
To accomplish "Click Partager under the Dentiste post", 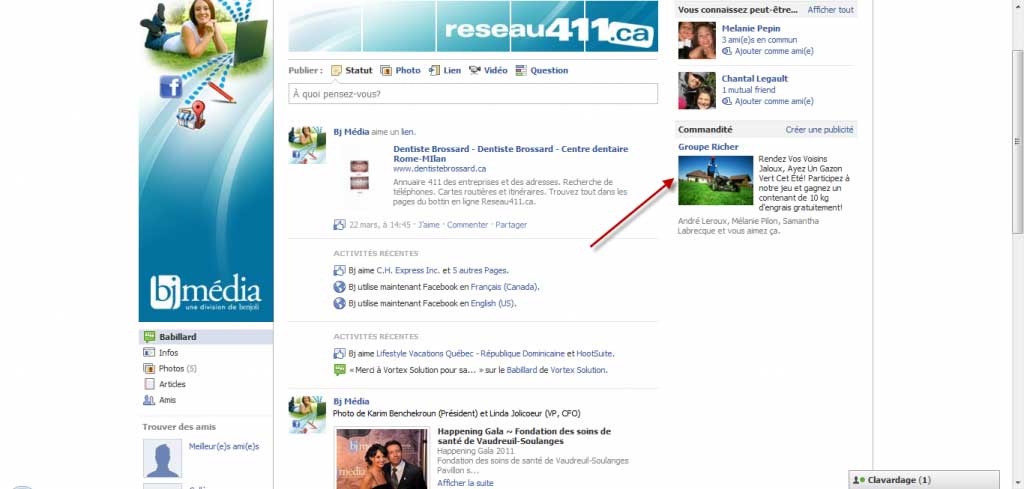I will click(511, 225).
